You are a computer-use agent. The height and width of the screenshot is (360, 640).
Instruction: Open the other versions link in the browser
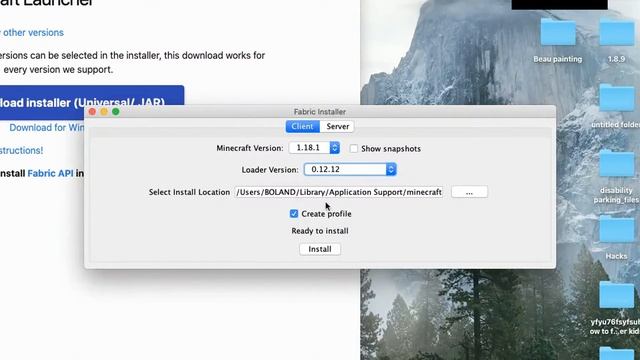pos(33,33)
